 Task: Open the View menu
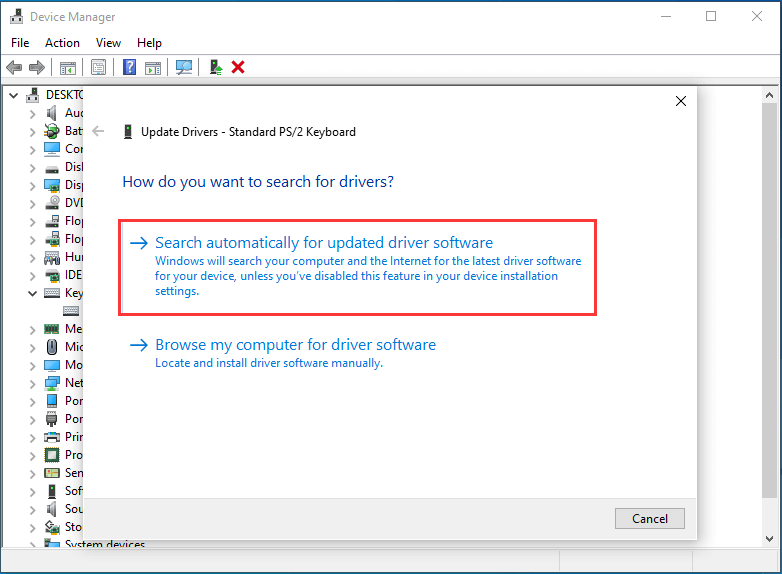(x=108, y=43)
